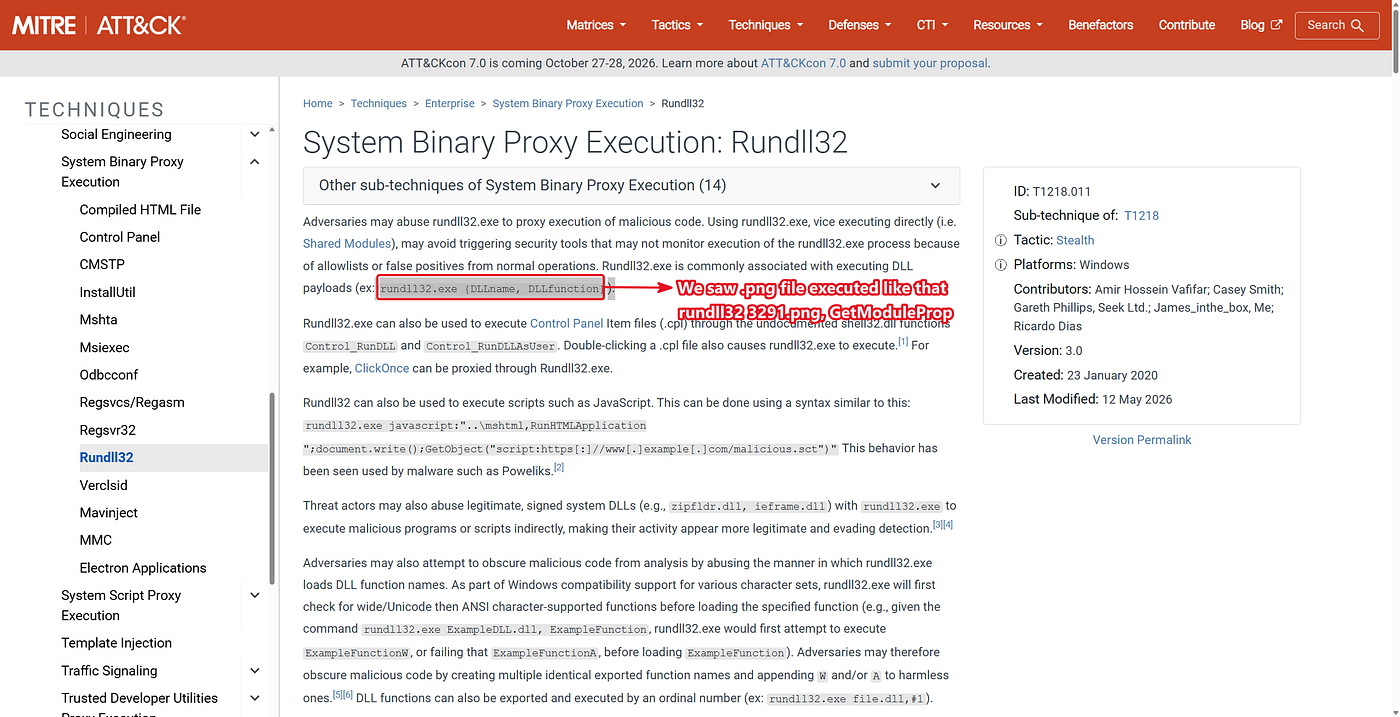Go to the Home breadcrumb
1400x717 pixels.
coord(318,103)
